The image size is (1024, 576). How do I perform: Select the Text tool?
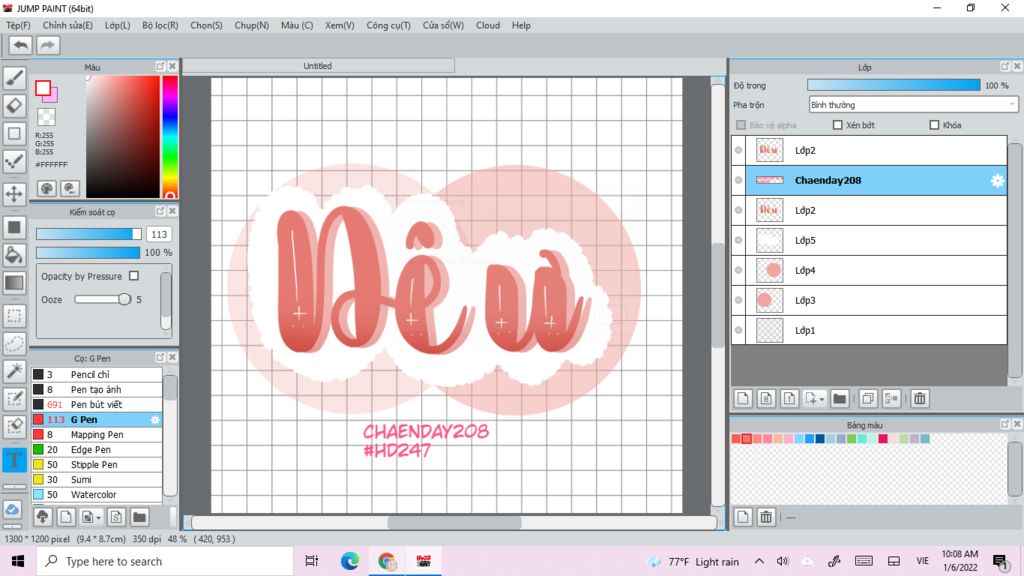(x=14, y=460)
